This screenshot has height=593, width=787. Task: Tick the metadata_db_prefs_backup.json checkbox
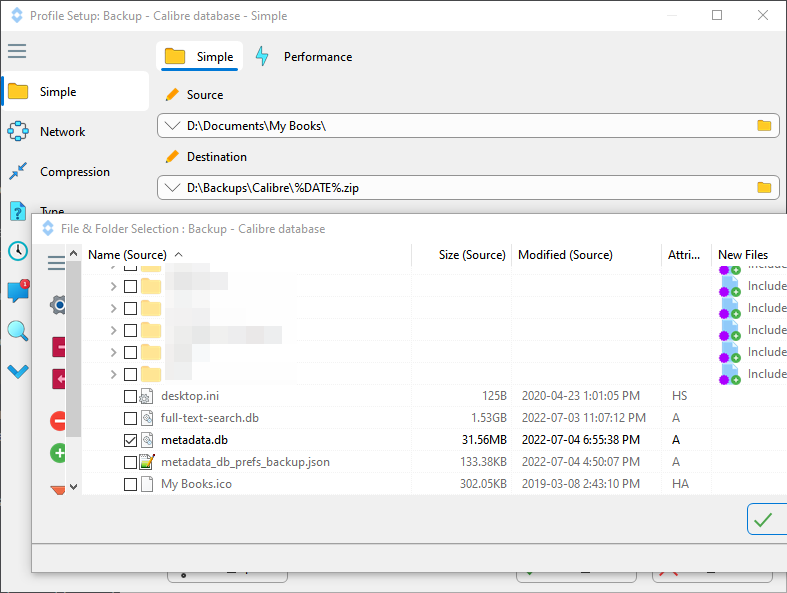click(x=130, y=462)
